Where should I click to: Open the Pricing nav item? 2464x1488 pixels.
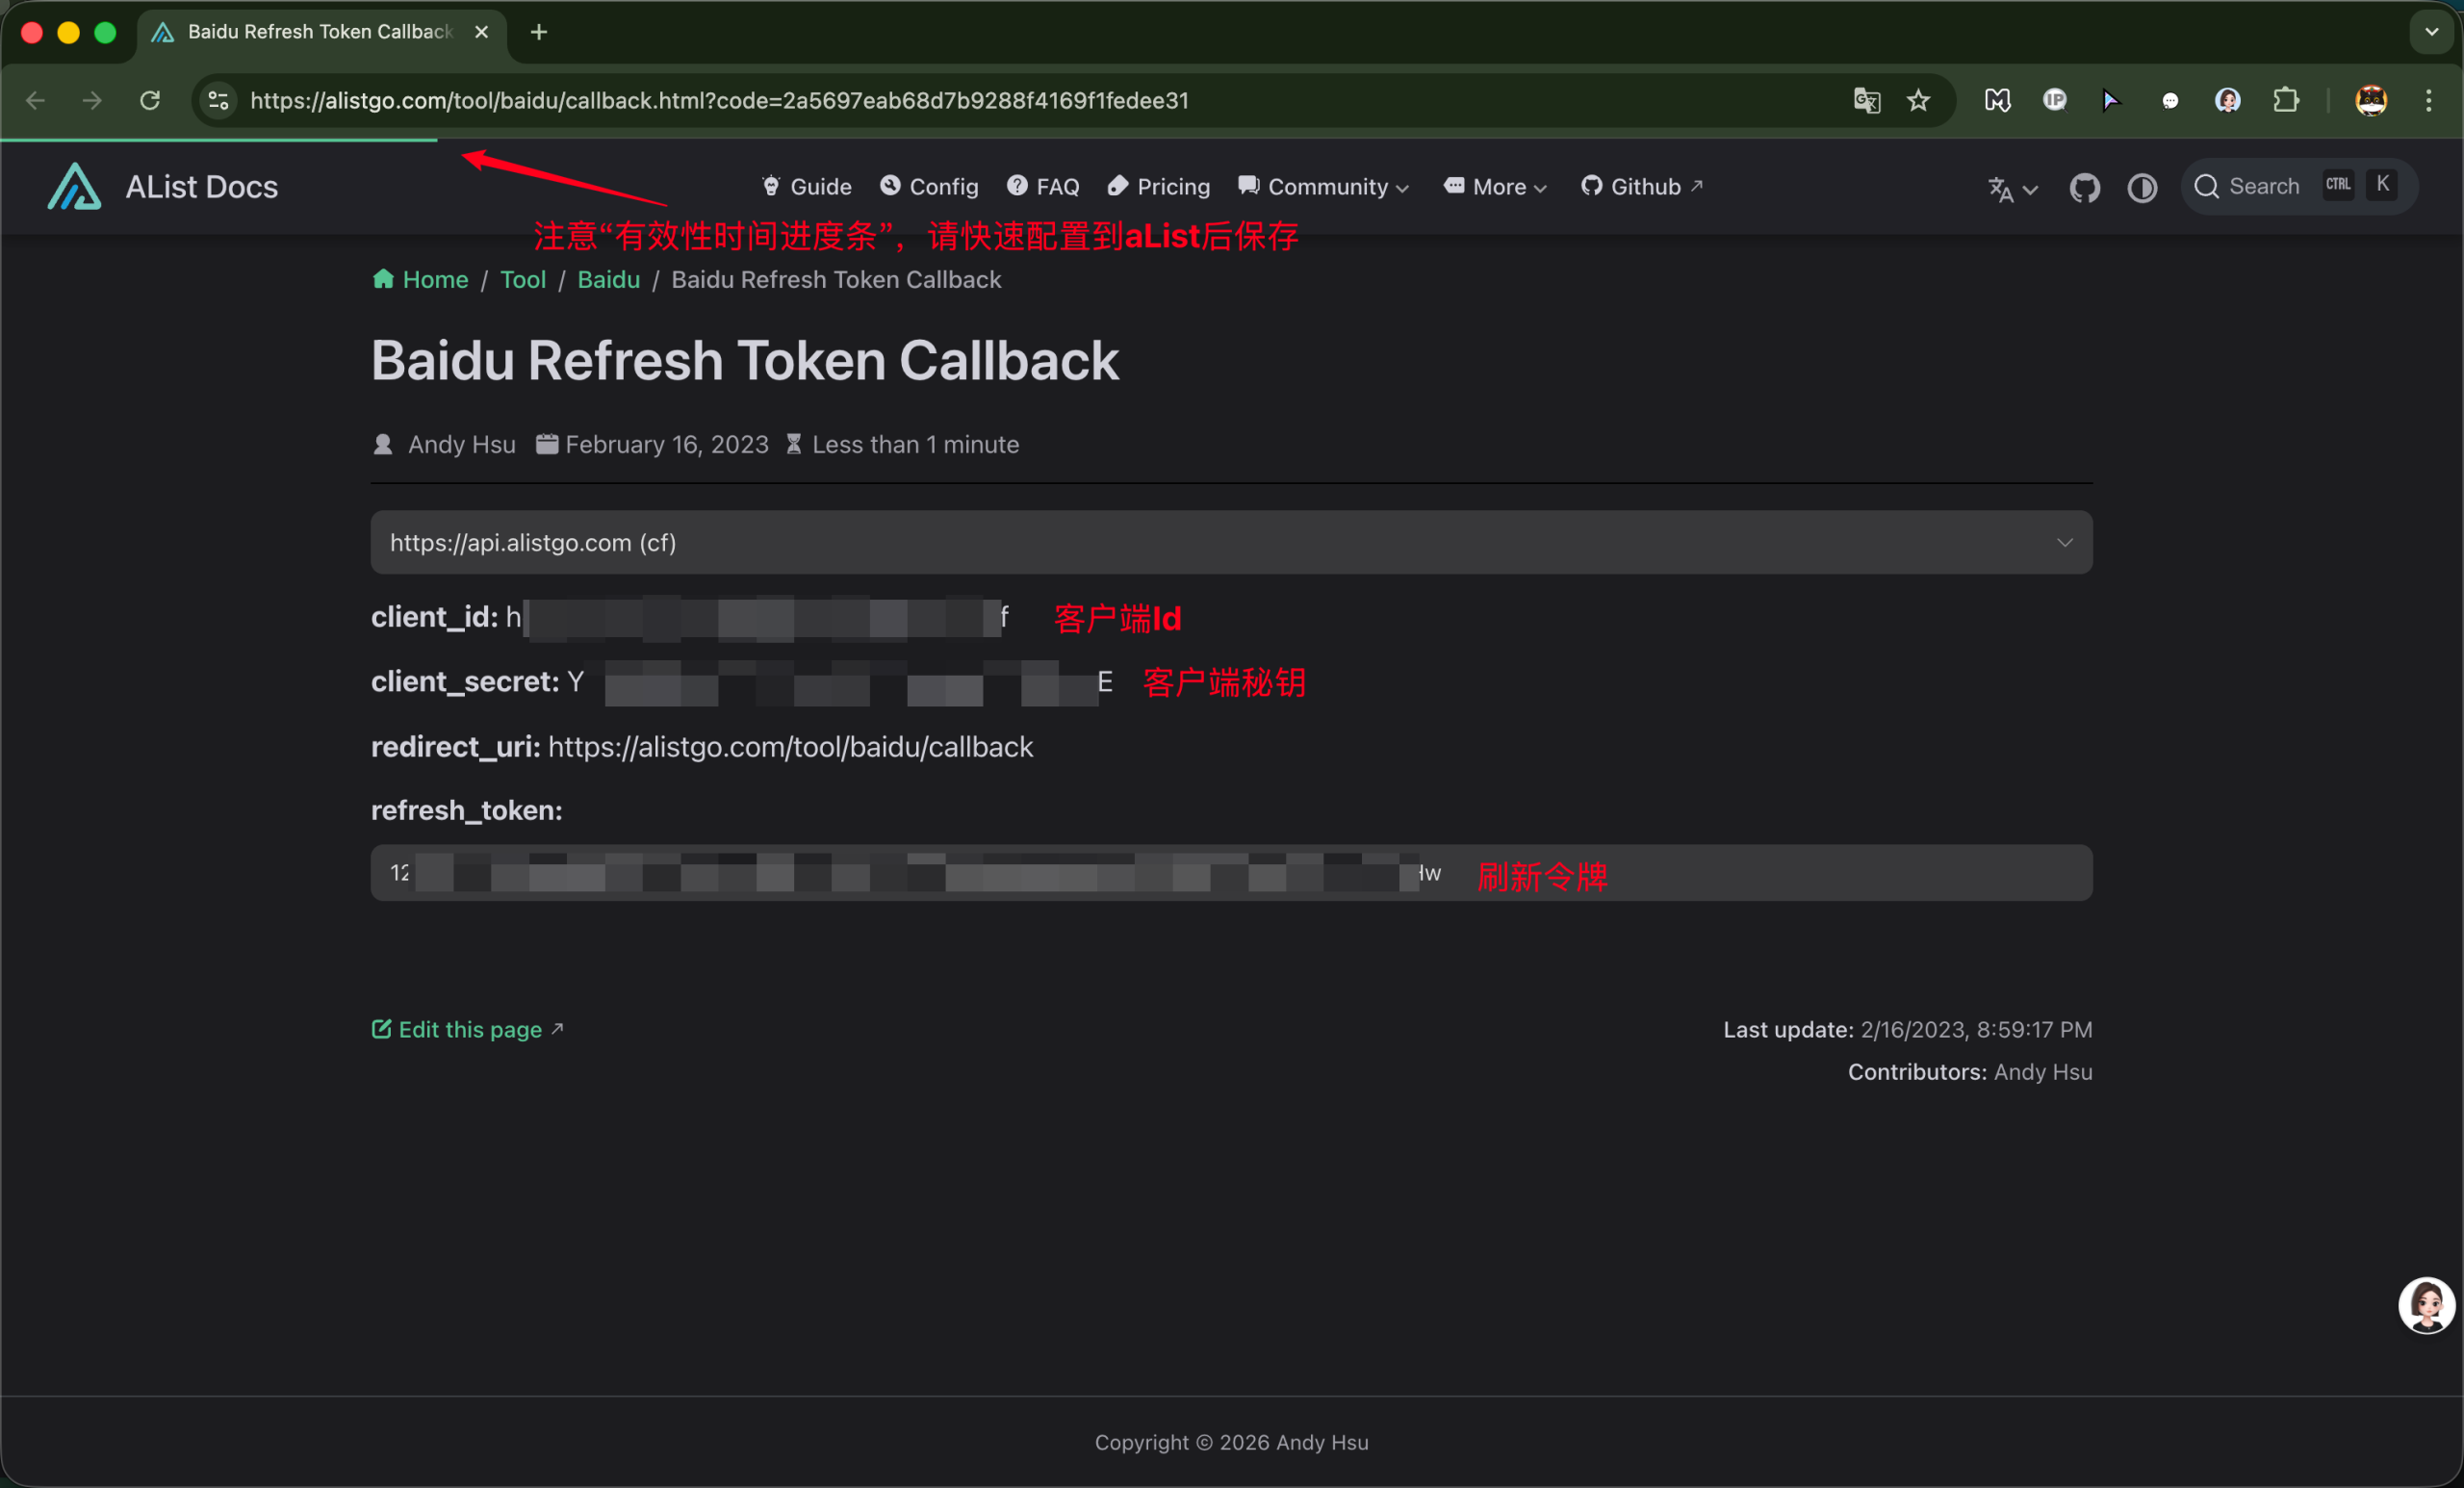click(x=1159, y=187)
